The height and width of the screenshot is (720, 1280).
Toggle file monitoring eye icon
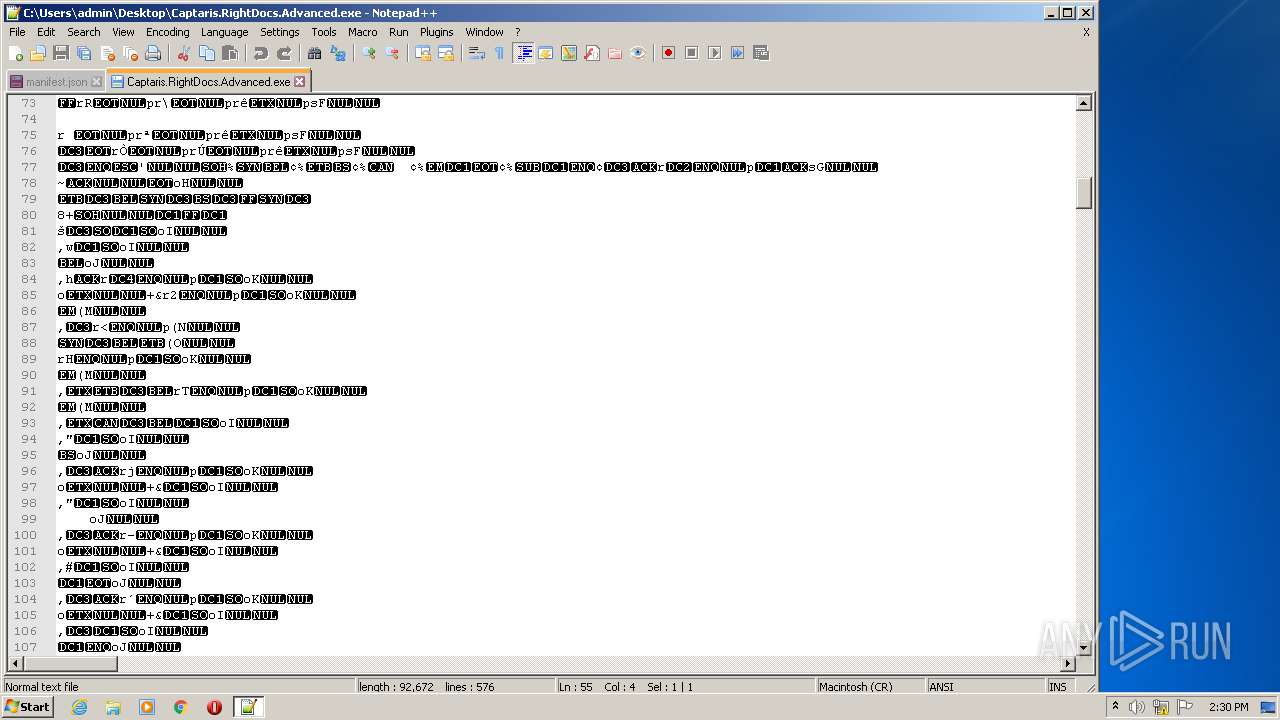(x=637, y=53)
